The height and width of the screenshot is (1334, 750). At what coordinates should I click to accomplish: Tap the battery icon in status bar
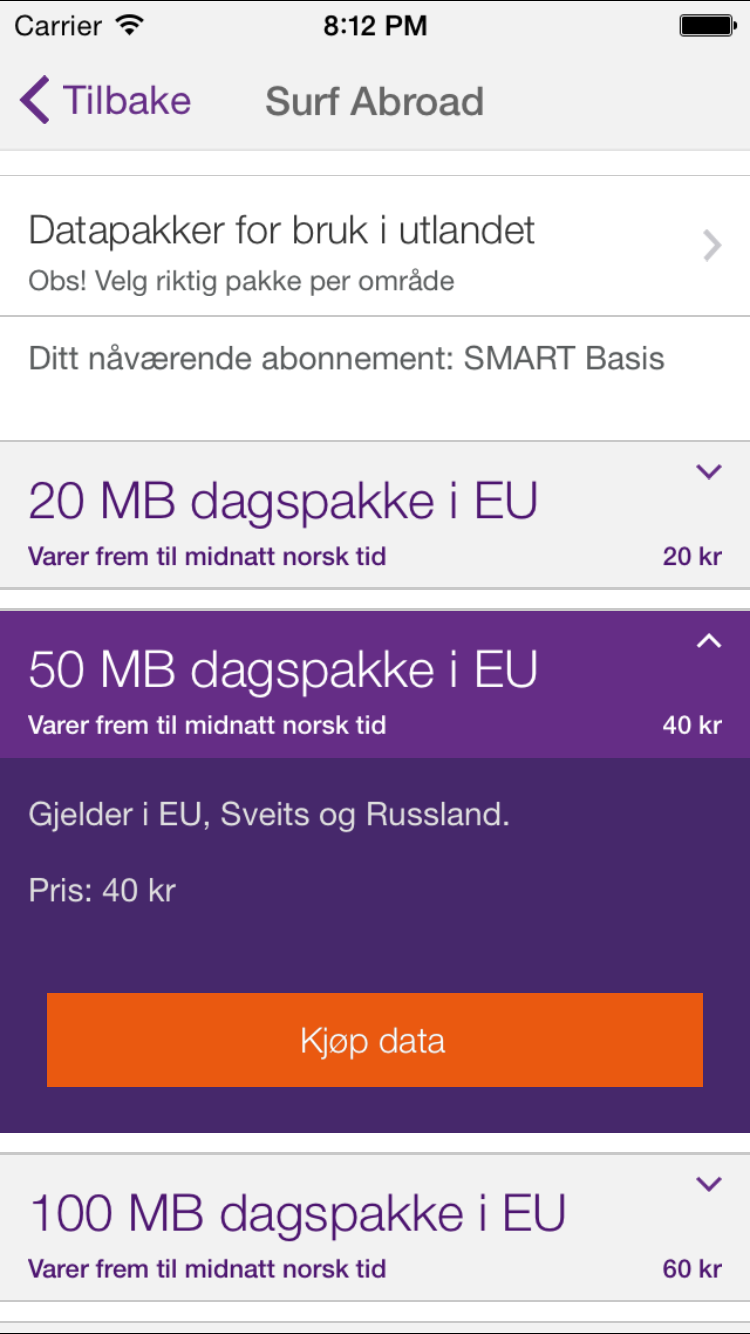coord(707,26)
